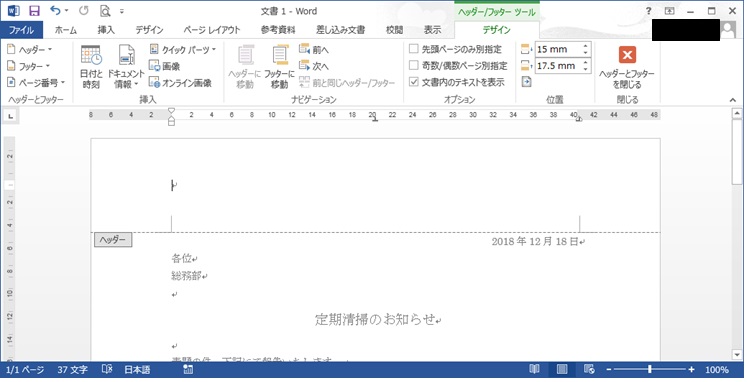Insert an online picture (オンライン画像)
Viewport: 747px width, 382px height.
point(180,82)
